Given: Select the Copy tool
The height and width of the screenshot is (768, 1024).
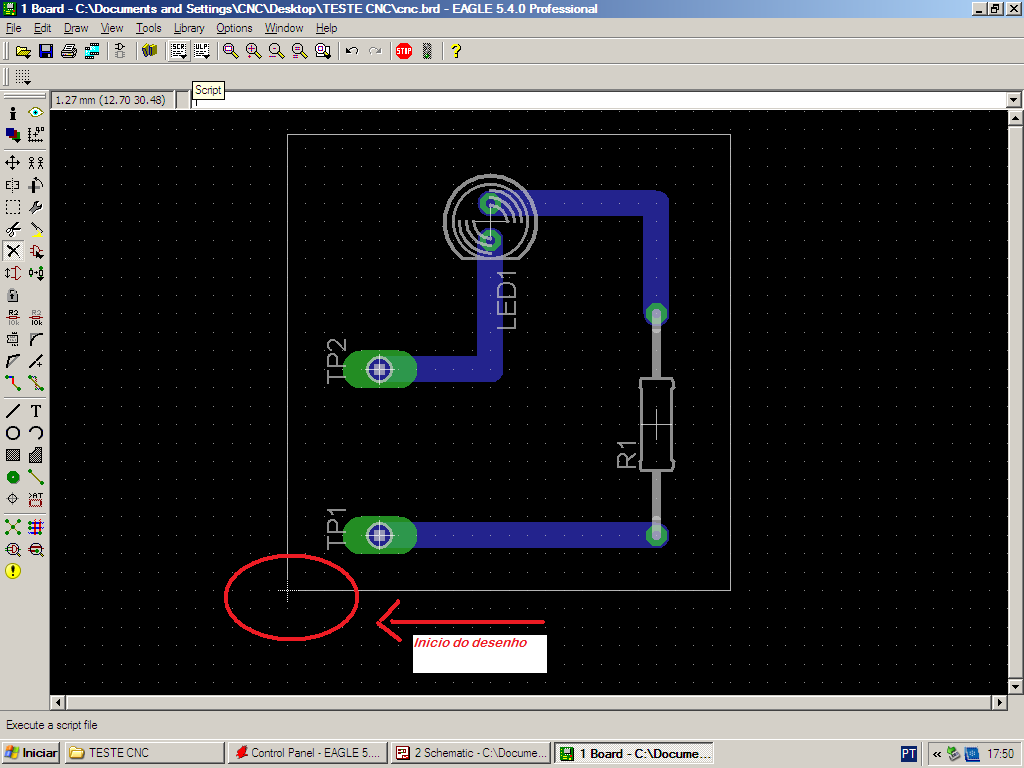Looking at the screenshot, I should pyautogui.click(x=36, y=163).
